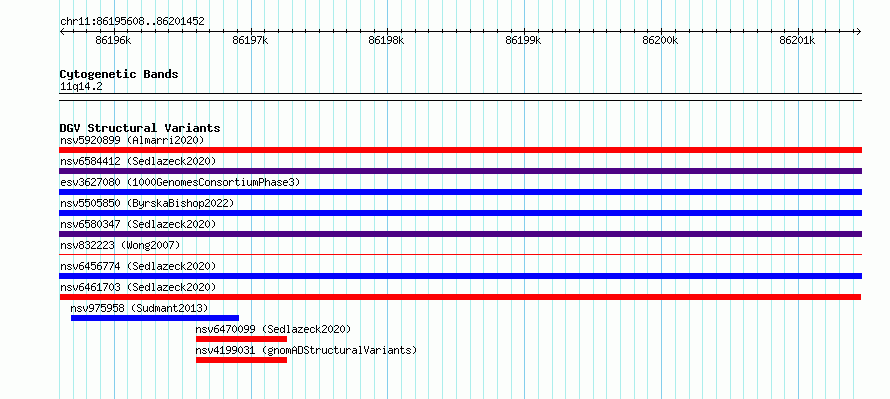This screenshot has width=890, height=399.
Task: Open esv3627080 (1000GenomesConsortiumPhase3) label
Action: 180,182
